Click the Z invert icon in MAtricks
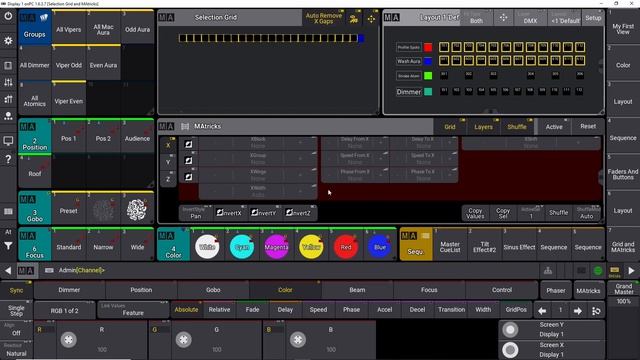 (x=188, y=177)
